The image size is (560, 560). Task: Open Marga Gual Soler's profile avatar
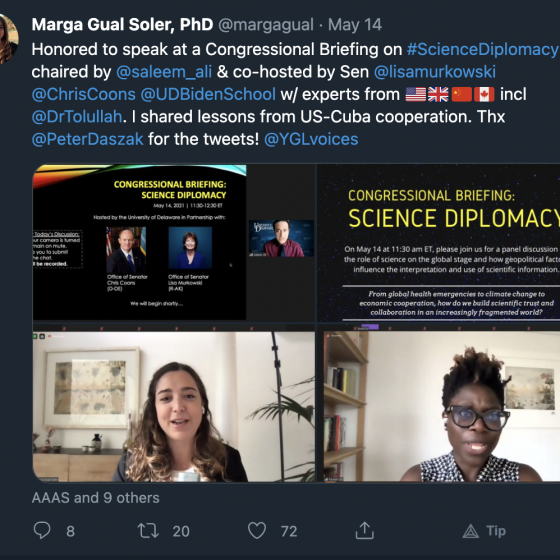coord(8,39)
